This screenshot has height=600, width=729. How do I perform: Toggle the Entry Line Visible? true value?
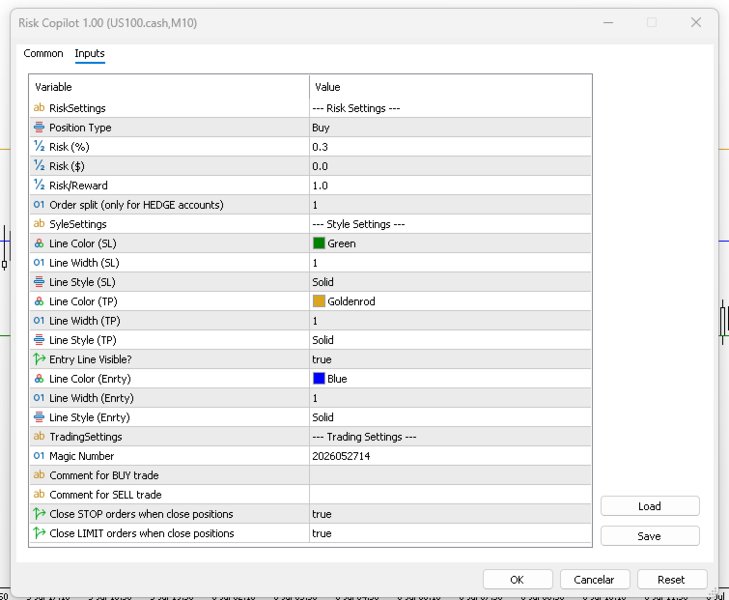(x=451, y=359)
